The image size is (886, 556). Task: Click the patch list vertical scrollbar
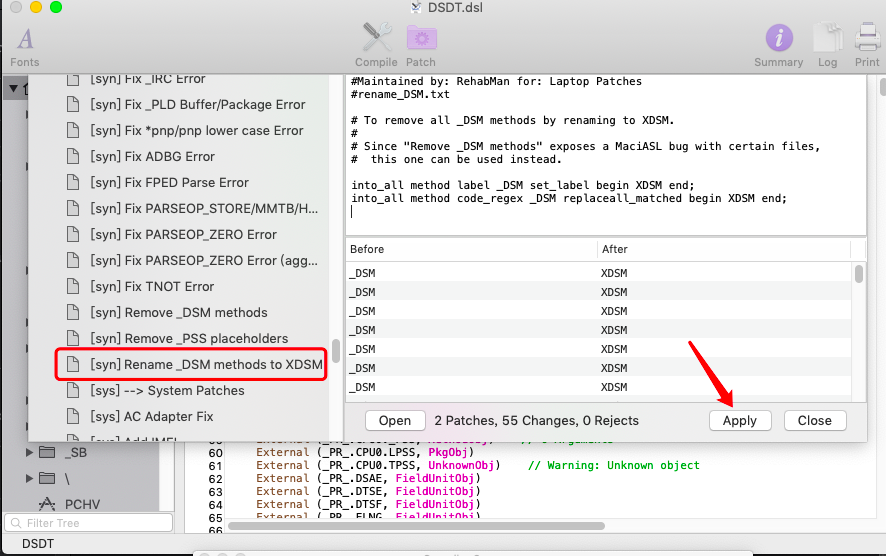coord(336,351)
